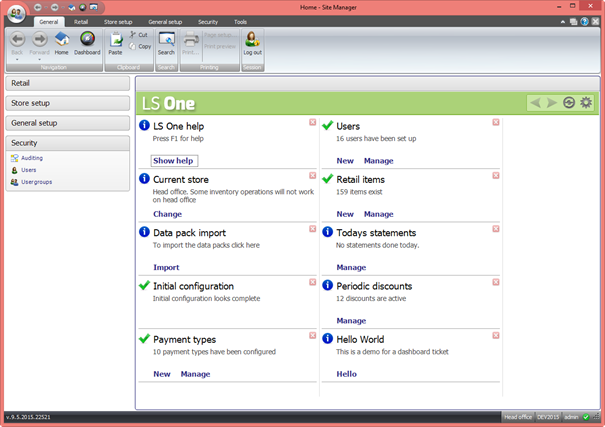Dismiss the LS One help dashboard item
Screen dimensions: 605x427
313,122
